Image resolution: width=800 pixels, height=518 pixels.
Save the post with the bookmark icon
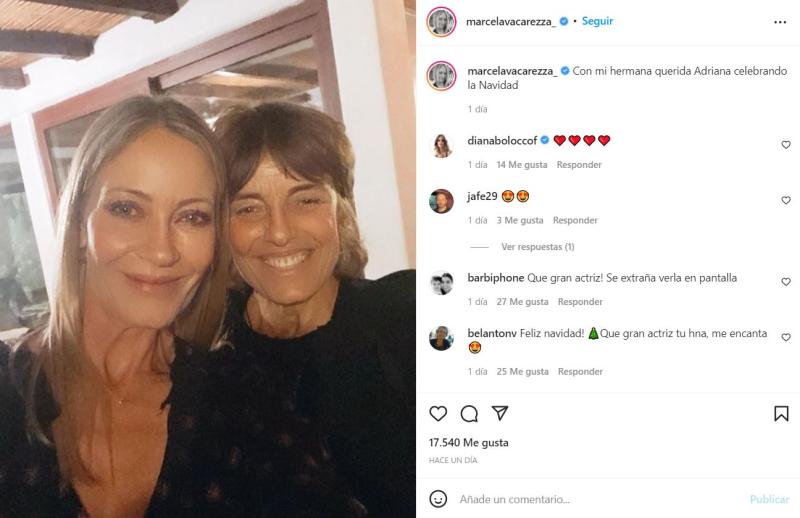click(x=781, y=413)
